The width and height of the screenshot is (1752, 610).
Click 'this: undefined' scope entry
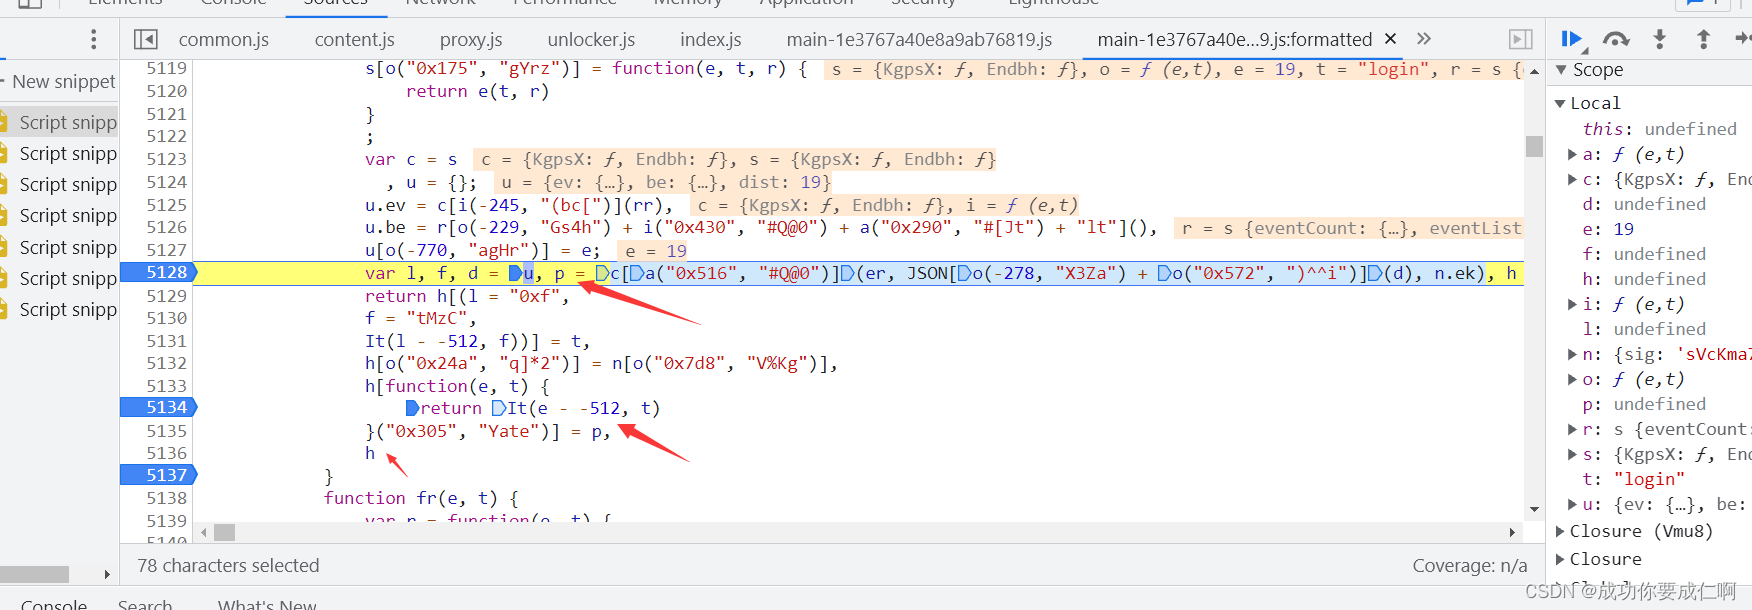pyautogui.click(x=1660, y=129)
